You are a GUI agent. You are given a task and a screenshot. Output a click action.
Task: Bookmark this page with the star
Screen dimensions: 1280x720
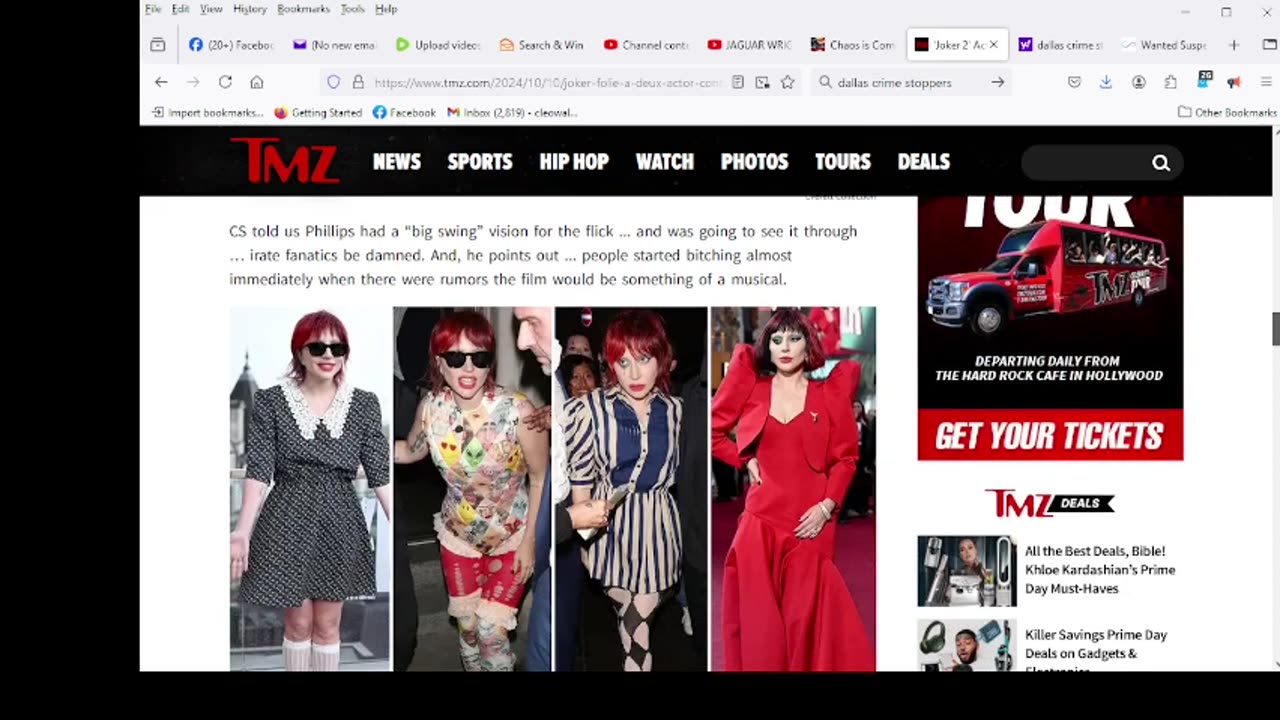click(x=788, y=82)
